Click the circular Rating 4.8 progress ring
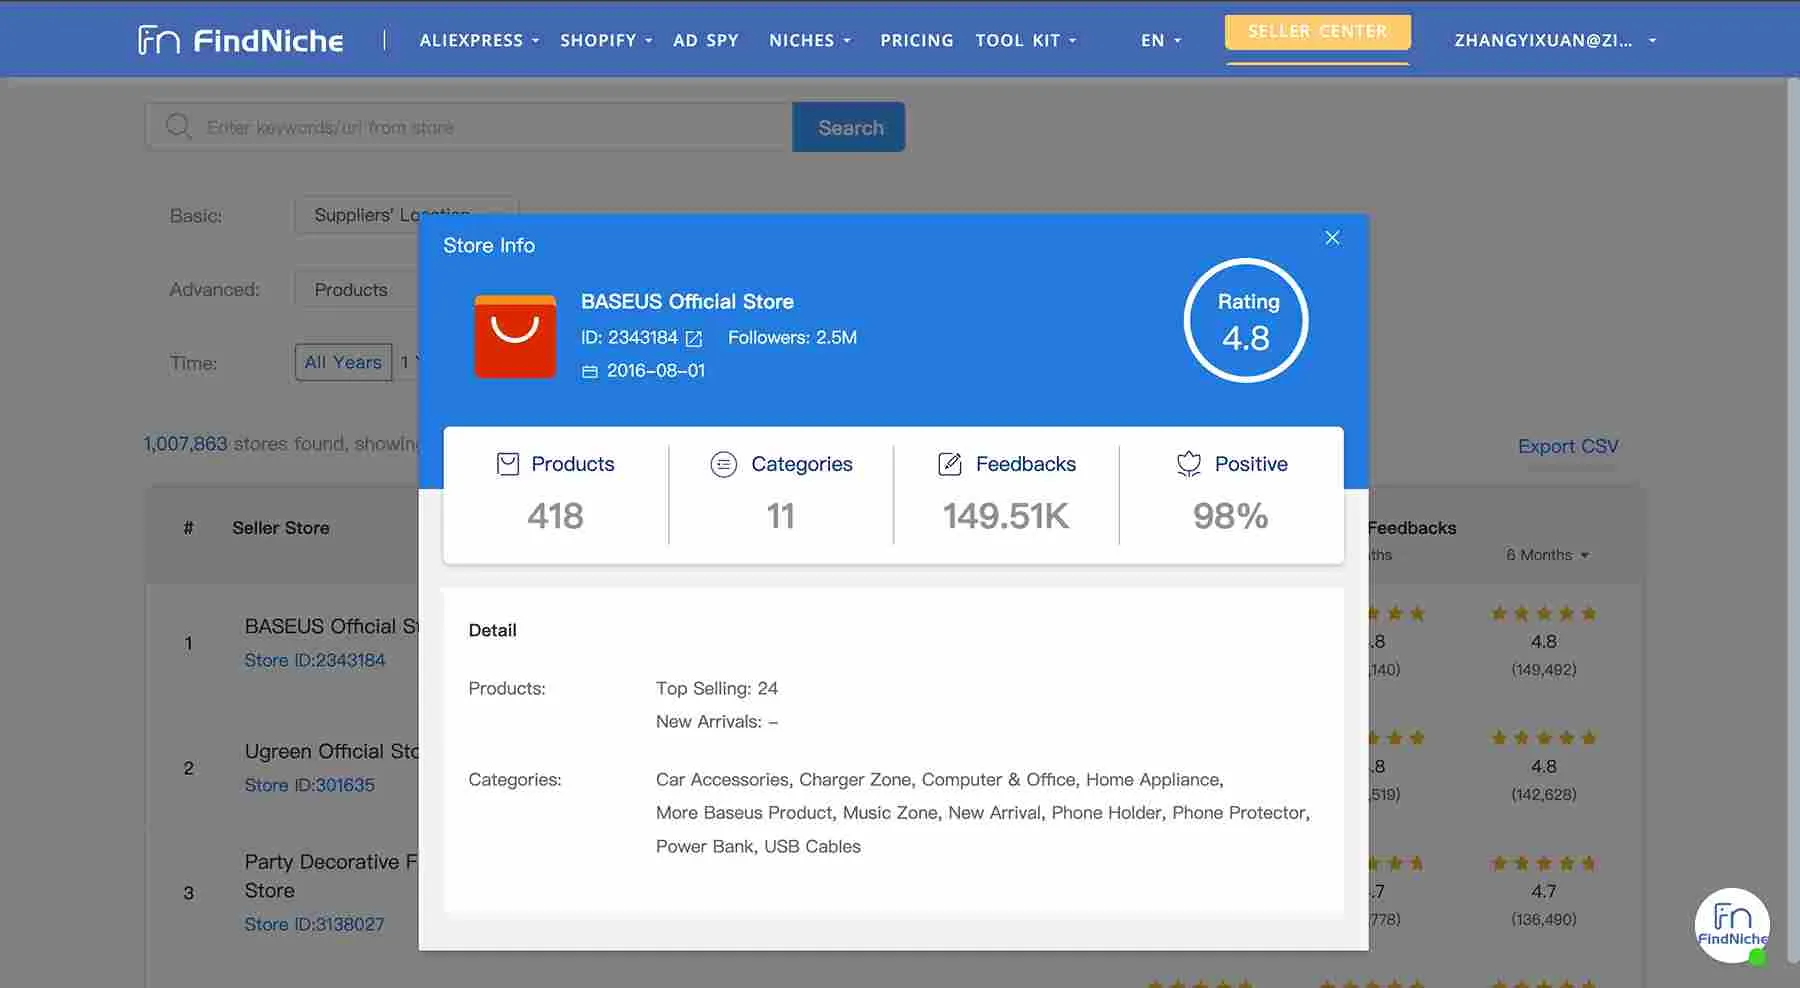The height and width of the screenshot is (988, 1800). 1245,320
